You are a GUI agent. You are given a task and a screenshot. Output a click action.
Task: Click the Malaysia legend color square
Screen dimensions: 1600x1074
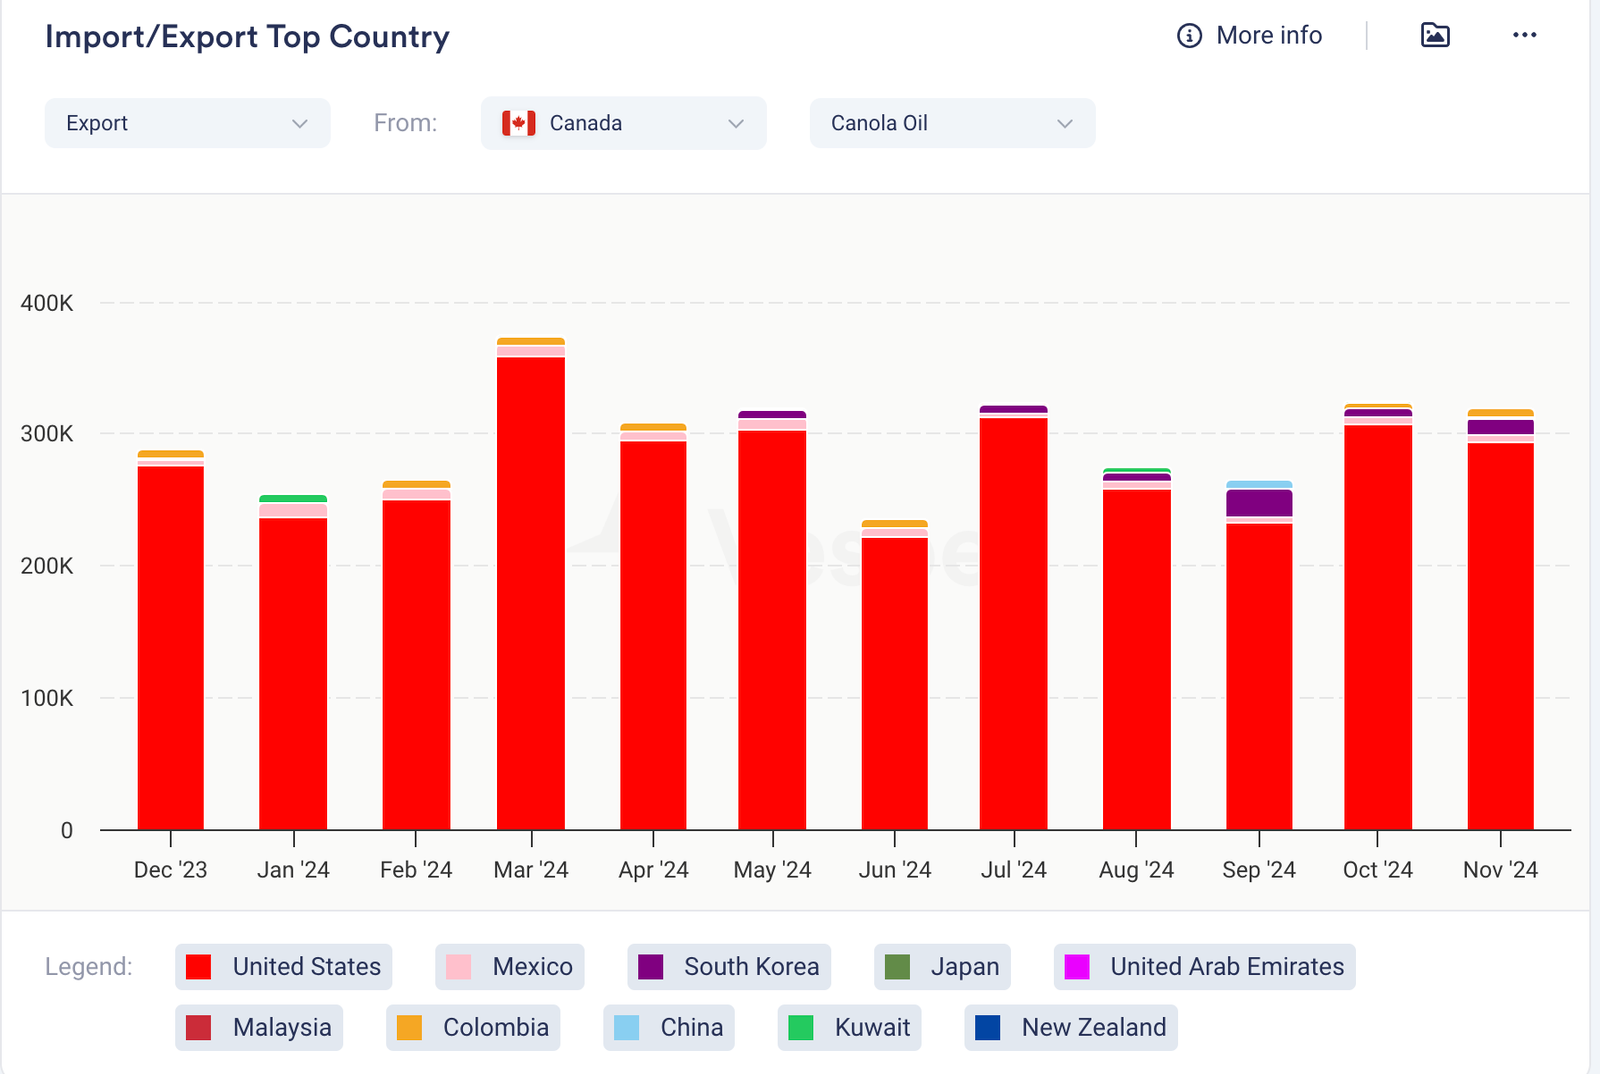199,1028
